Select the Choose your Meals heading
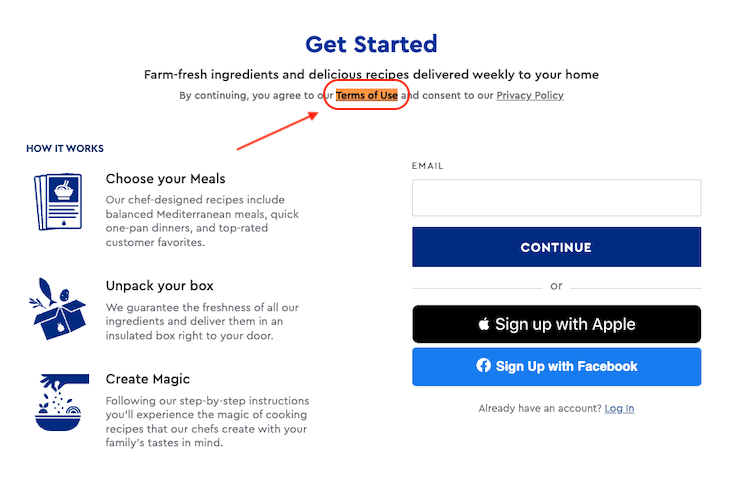 [x=166, y=179]
